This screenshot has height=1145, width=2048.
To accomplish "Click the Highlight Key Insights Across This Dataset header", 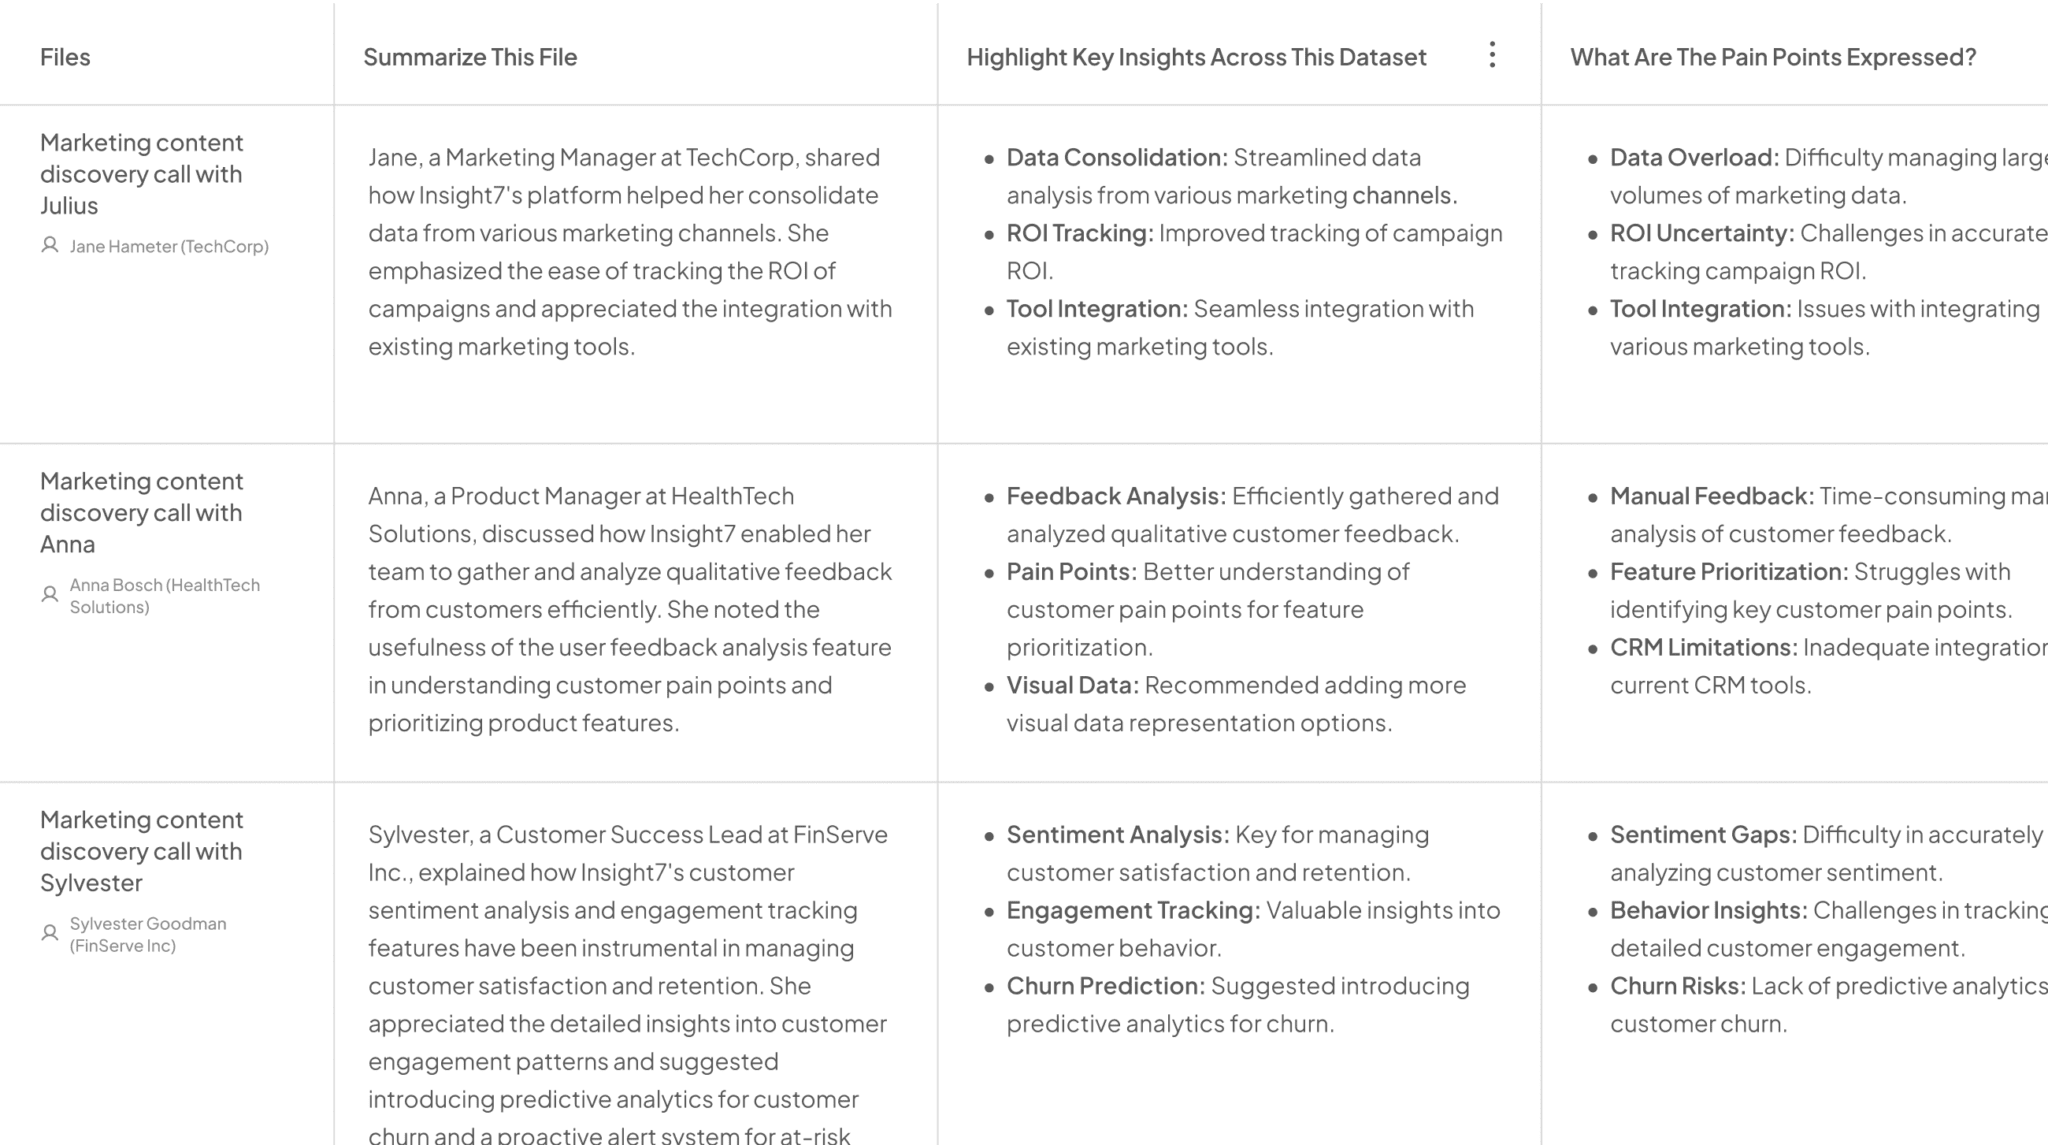I will (1196, 57).
